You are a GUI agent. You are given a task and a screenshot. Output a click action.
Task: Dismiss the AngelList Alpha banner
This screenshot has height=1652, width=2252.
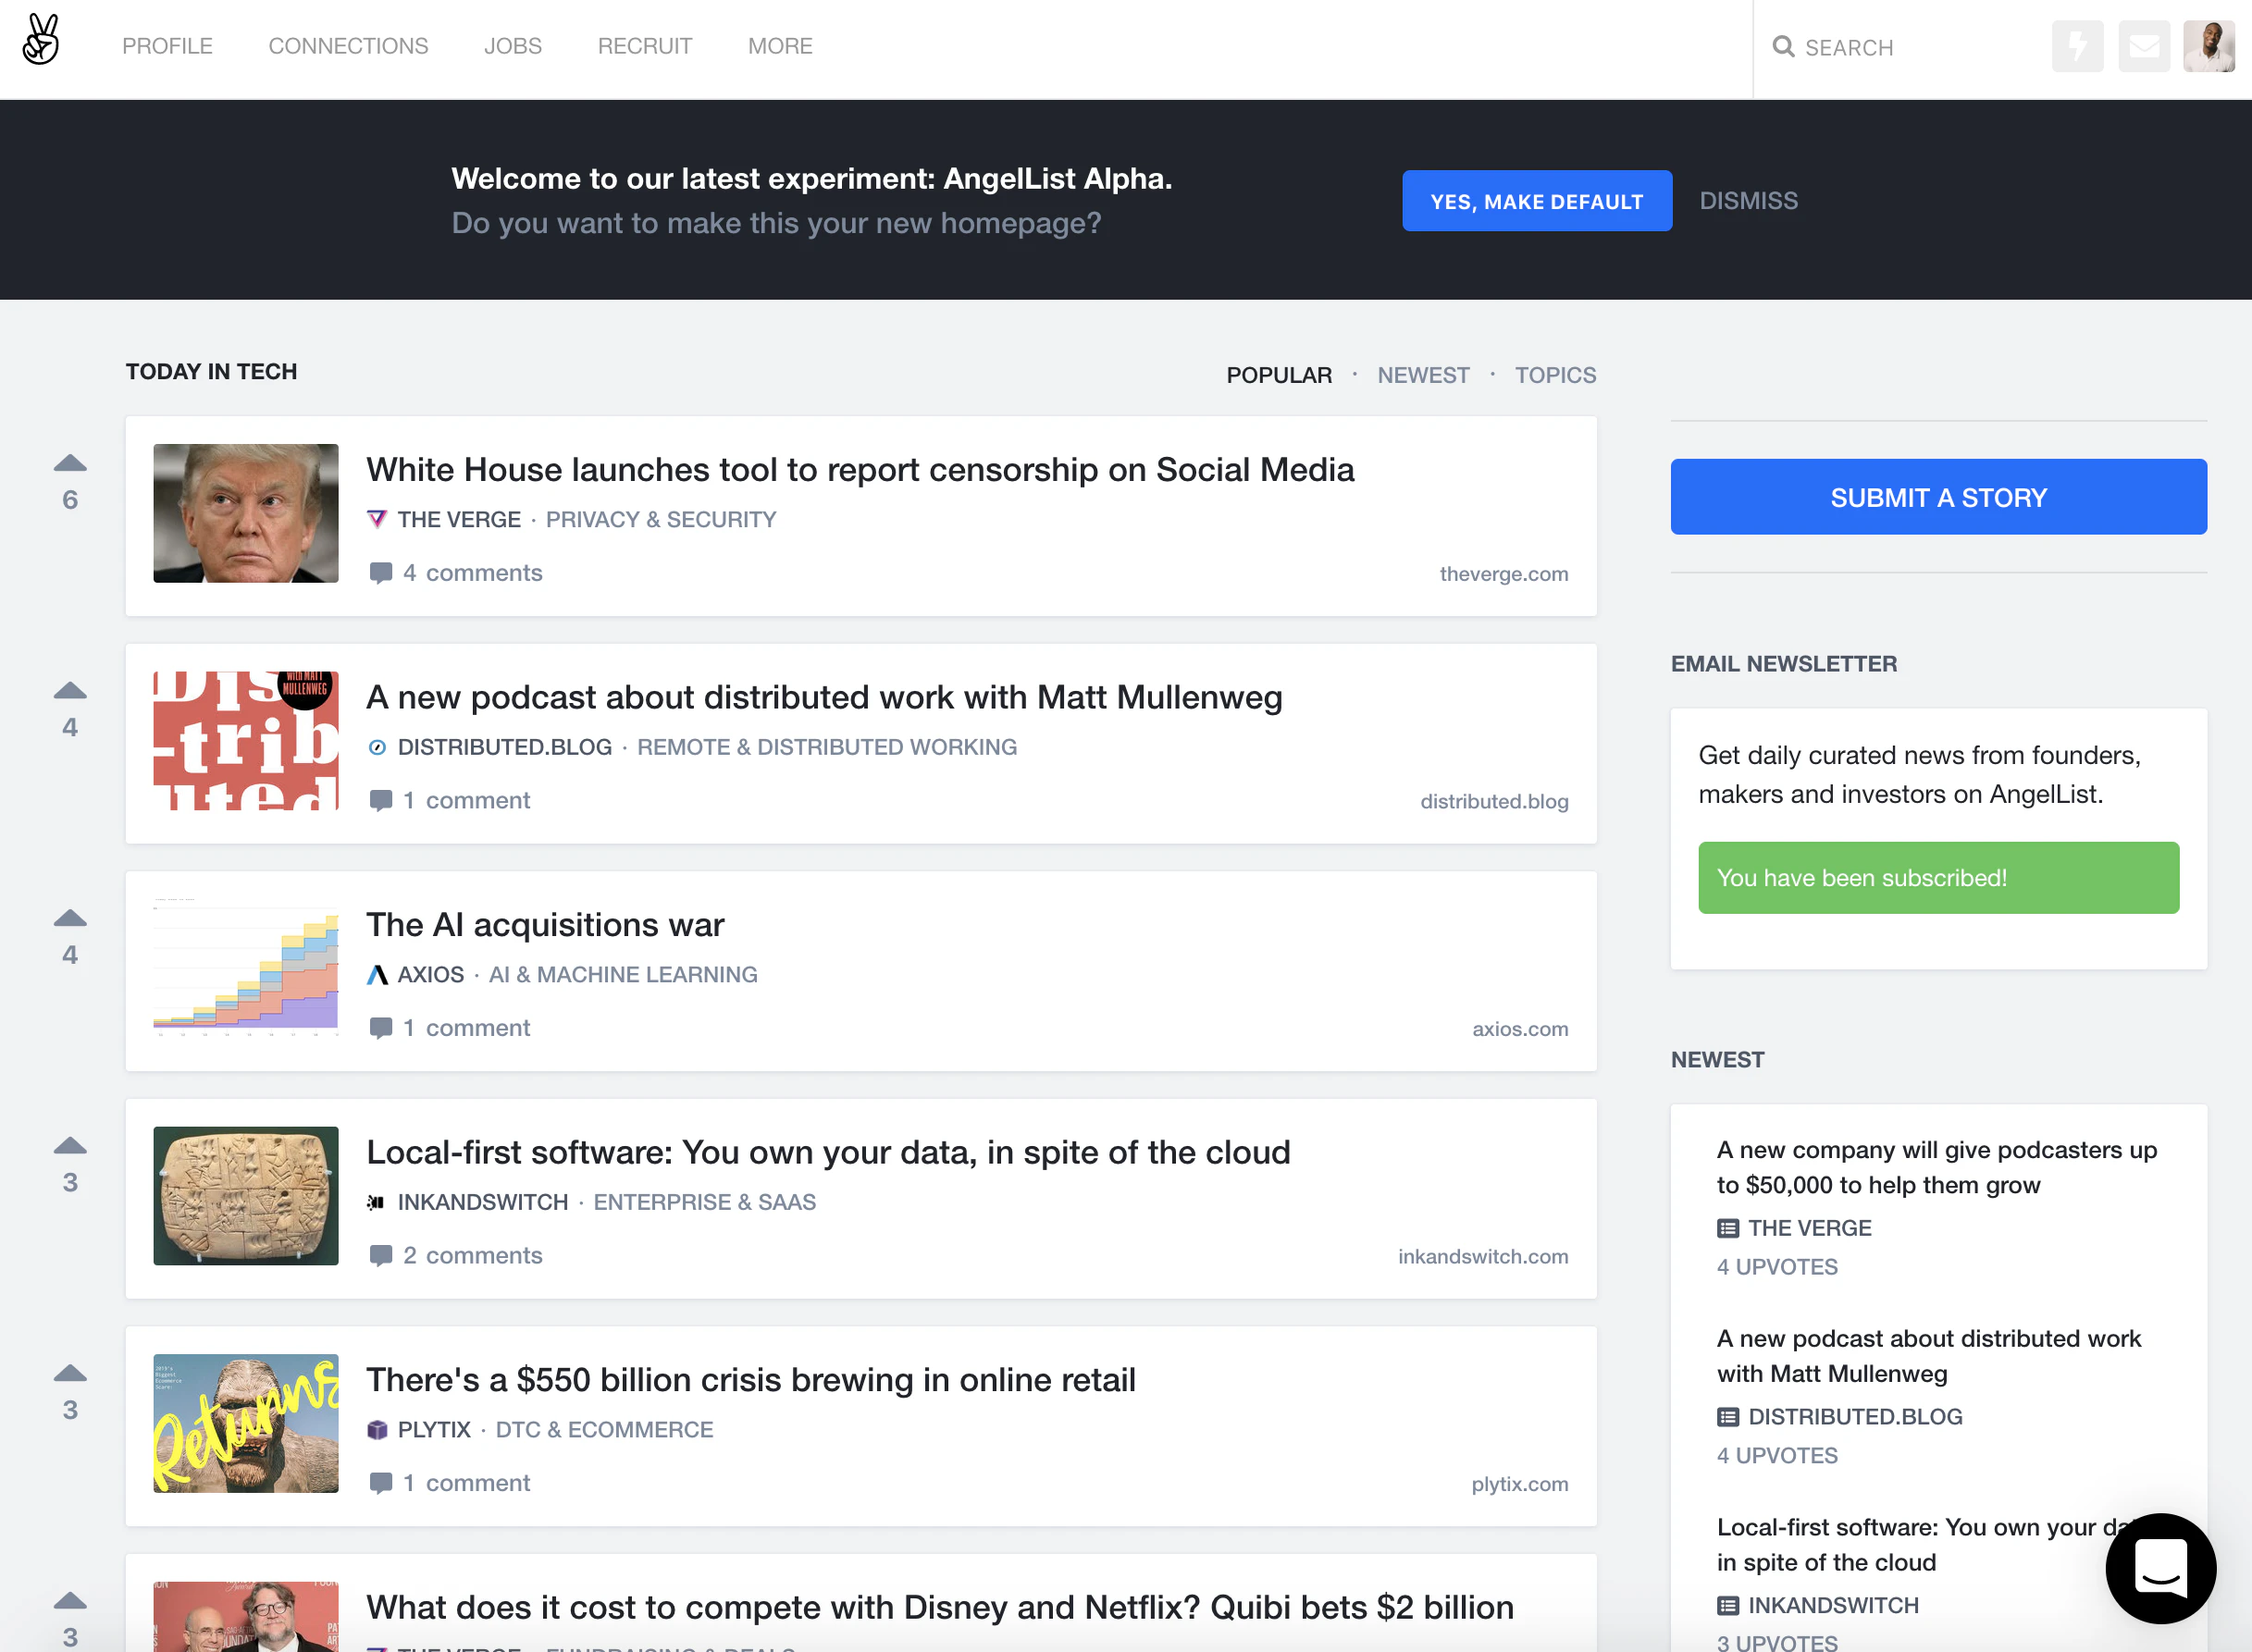[1748, 201]
